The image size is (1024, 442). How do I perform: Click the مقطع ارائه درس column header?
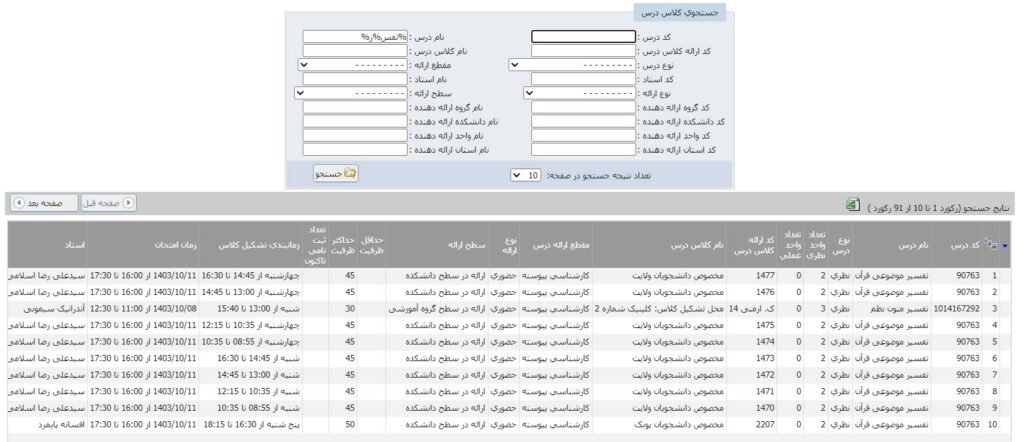point(562,245)
